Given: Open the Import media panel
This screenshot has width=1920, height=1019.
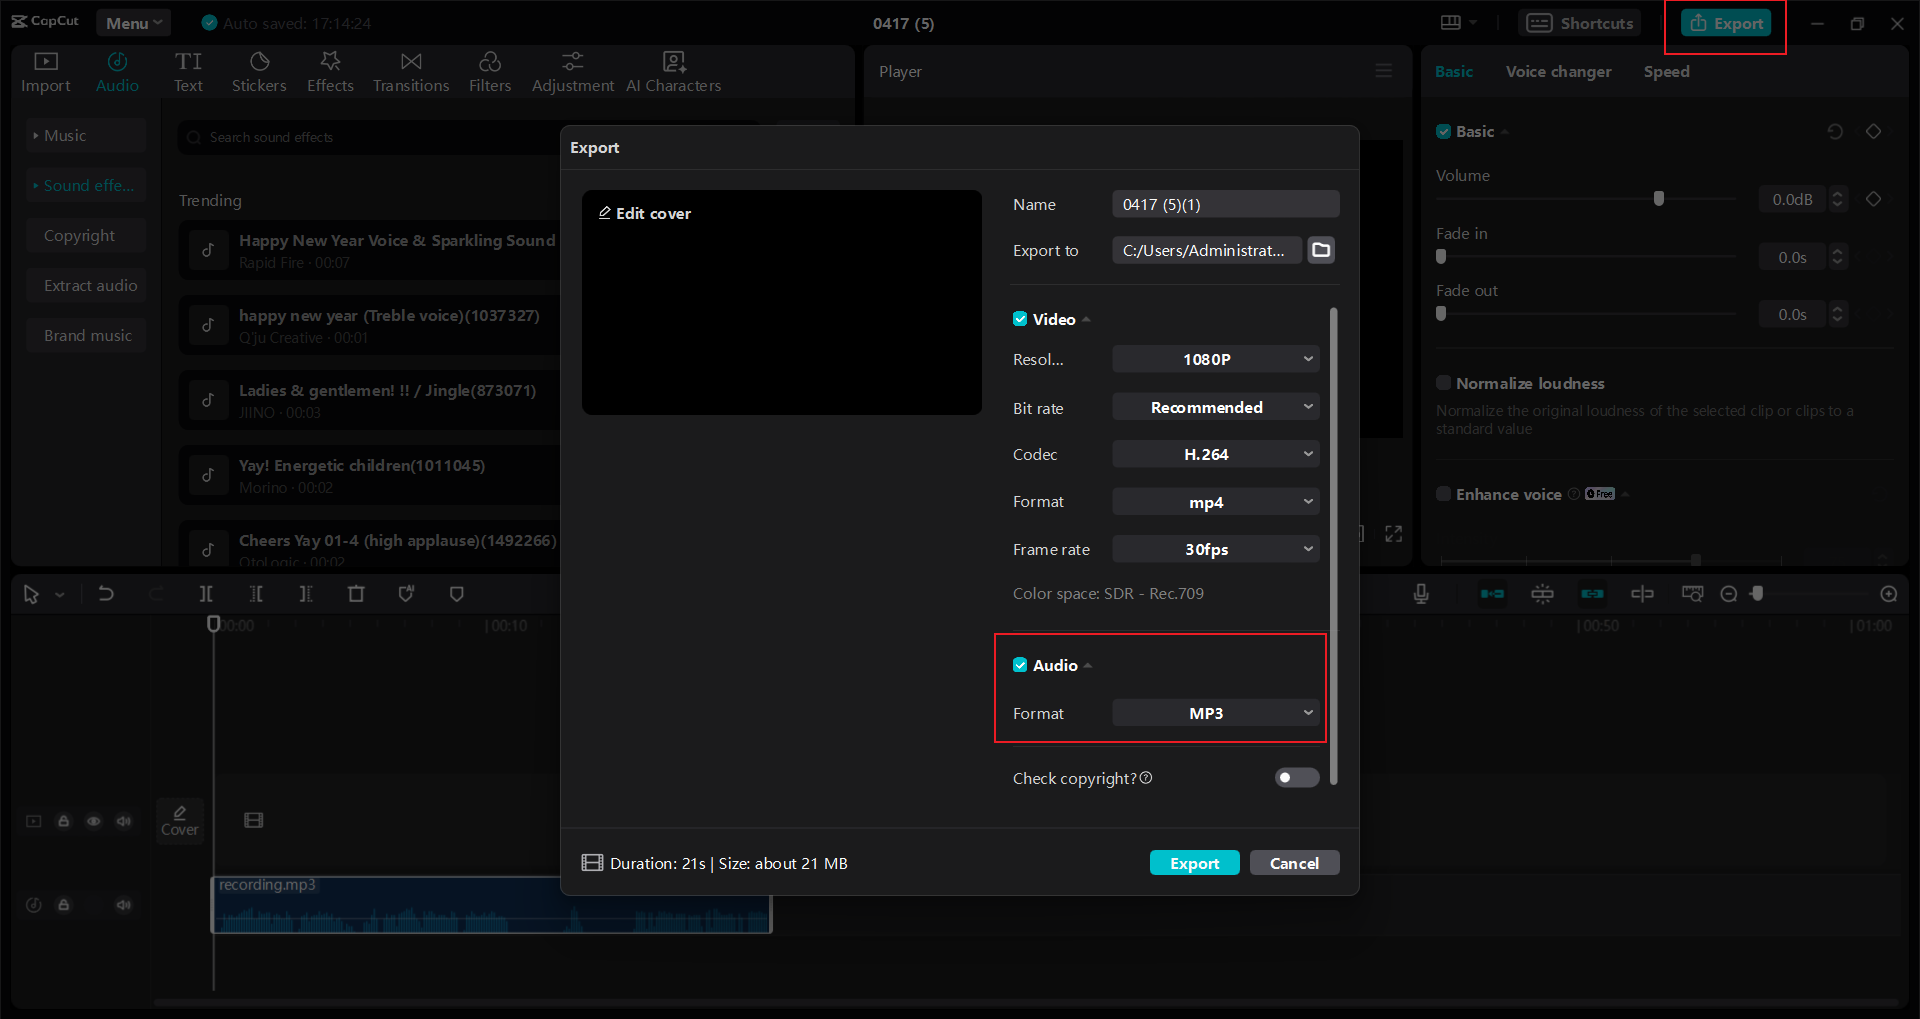Looking at the screenshot, I should (x=46, y=72).
